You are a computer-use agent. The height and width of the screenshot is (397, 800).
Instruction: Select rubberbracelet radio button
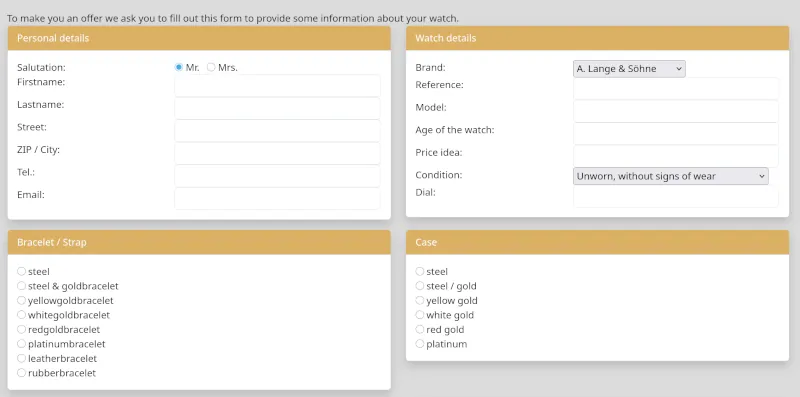[x=21, y=373]
